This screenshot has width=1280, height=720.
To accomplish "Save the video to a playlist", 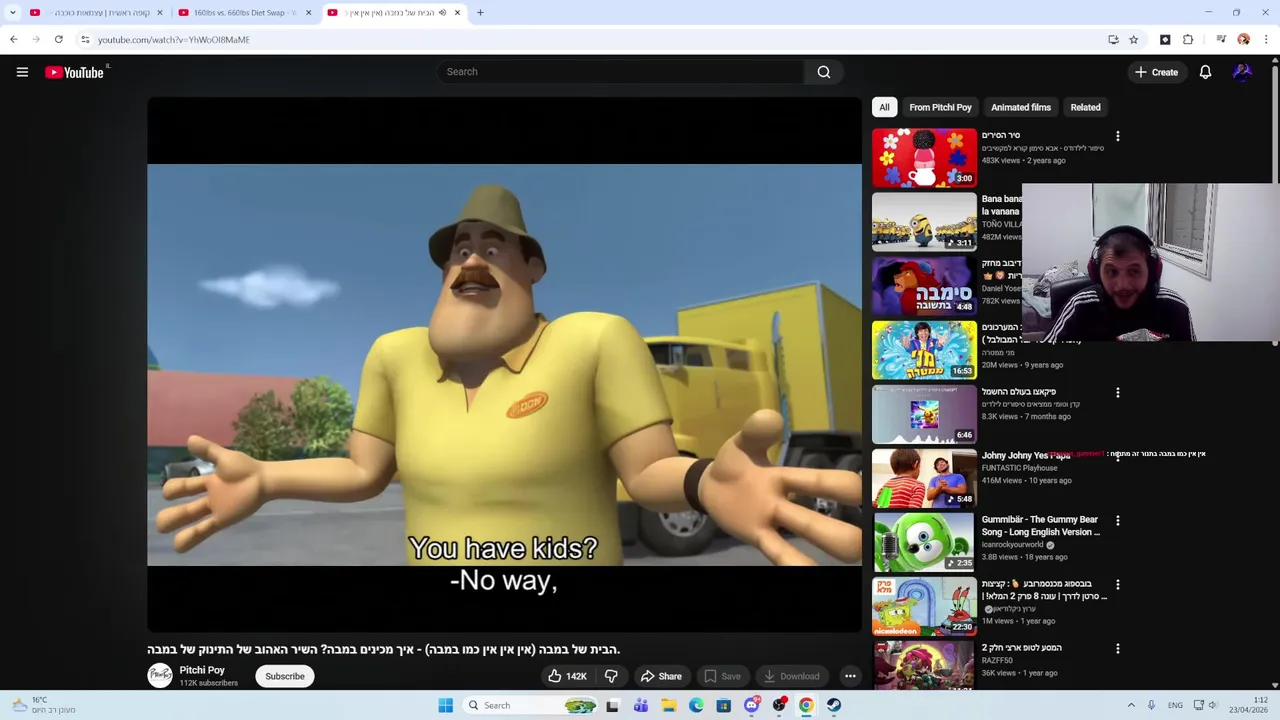I will (722, 676).
